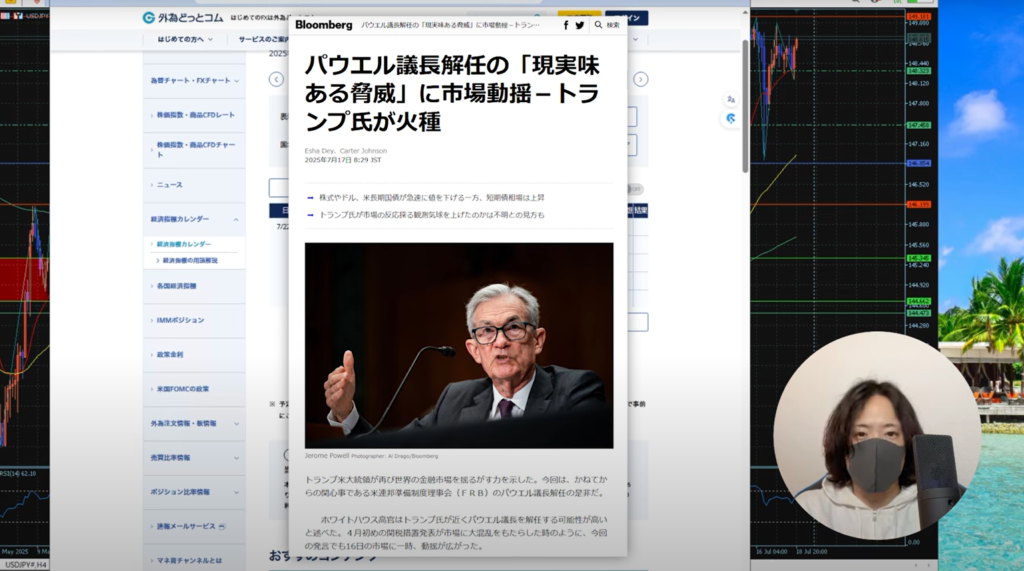The width and height of the screenshot is (1024, 571).
Task: Click the translate icon at the browser's right edge
Action: coord(731,99)
